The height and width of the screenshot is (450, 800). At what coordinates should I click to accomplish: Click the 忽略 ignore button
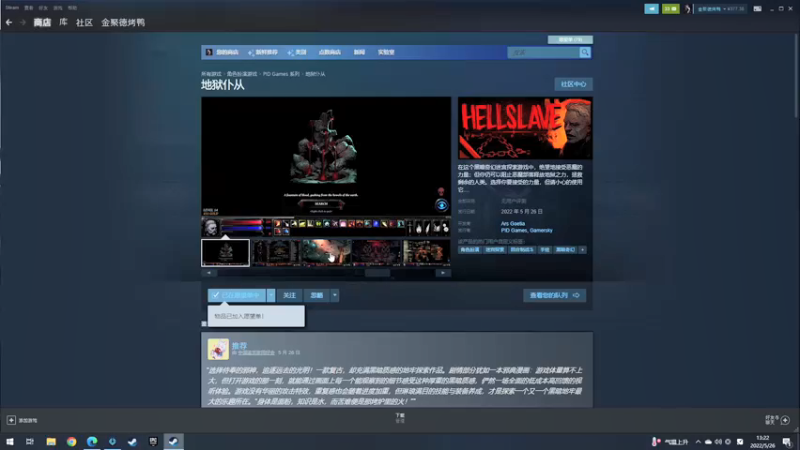coord(317,295)
